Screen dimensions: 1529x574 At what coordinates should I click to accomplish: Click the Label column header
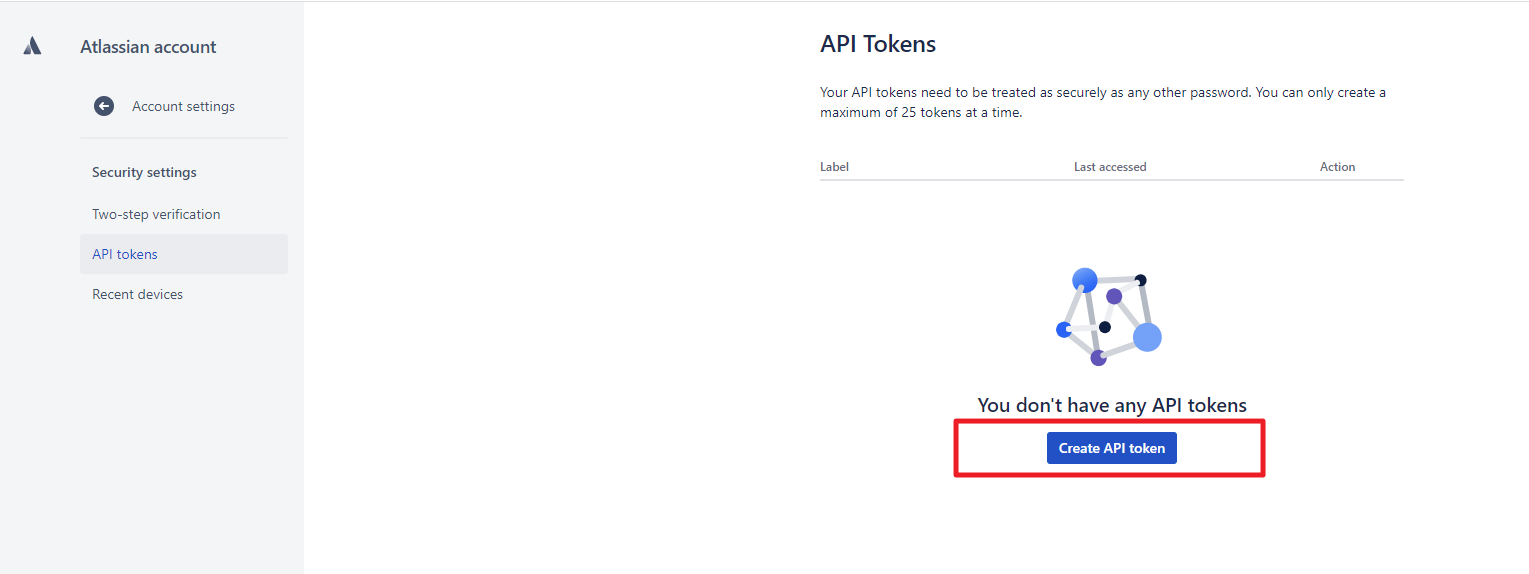(x=834, y=167)
